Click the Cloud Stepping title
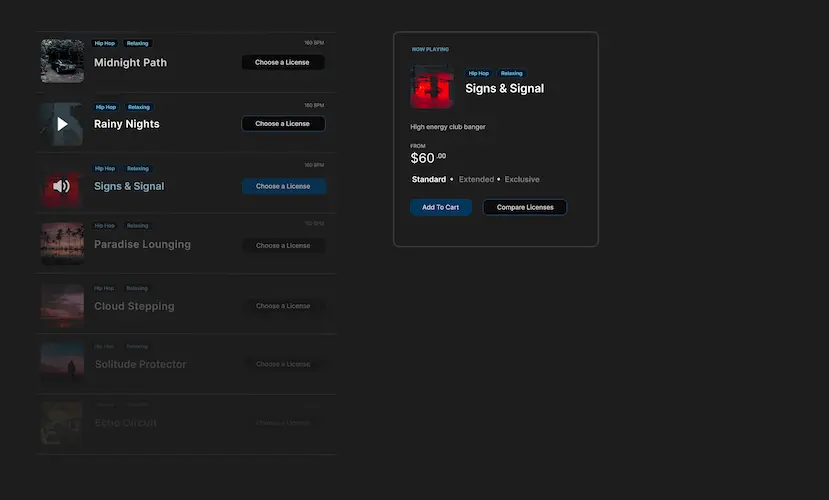Image resolution: width=829 pixels, height=500 pixels. [x=134, y=306]
